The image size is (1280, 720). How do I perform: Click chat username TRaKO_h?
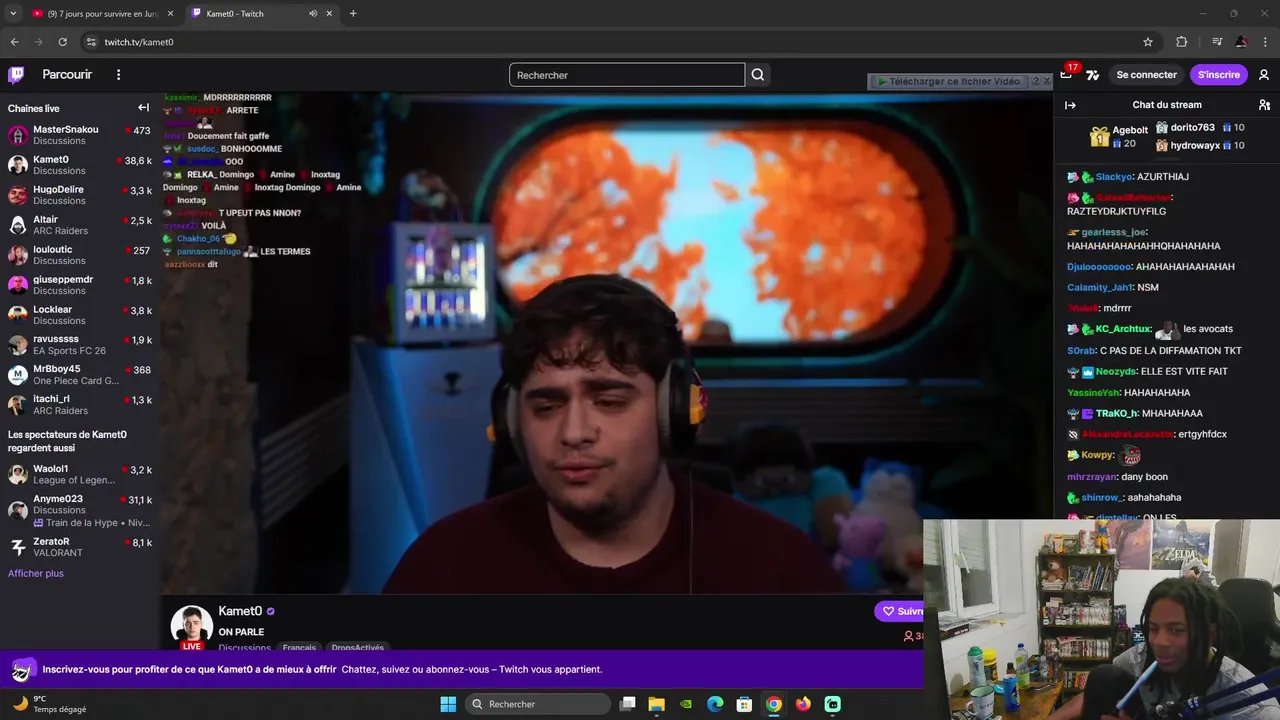(x=1116, y=414)
